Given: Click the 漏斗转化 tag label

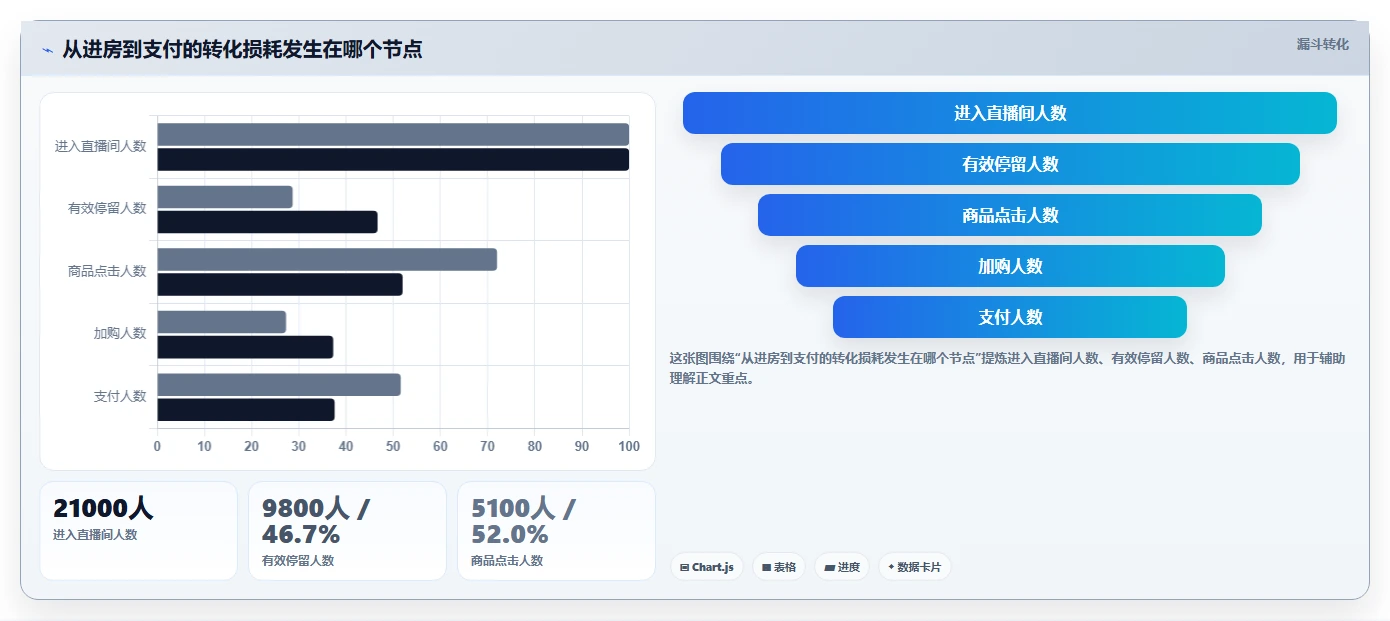Looking at the screenshot, I should [1322, 44].
